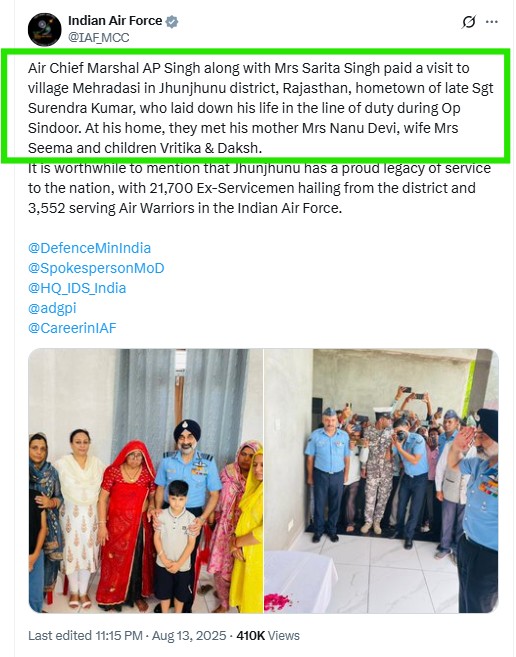Open the @DefenceMinIndia mention
Viewport: 516px width, 657px height.
[89, 248]
